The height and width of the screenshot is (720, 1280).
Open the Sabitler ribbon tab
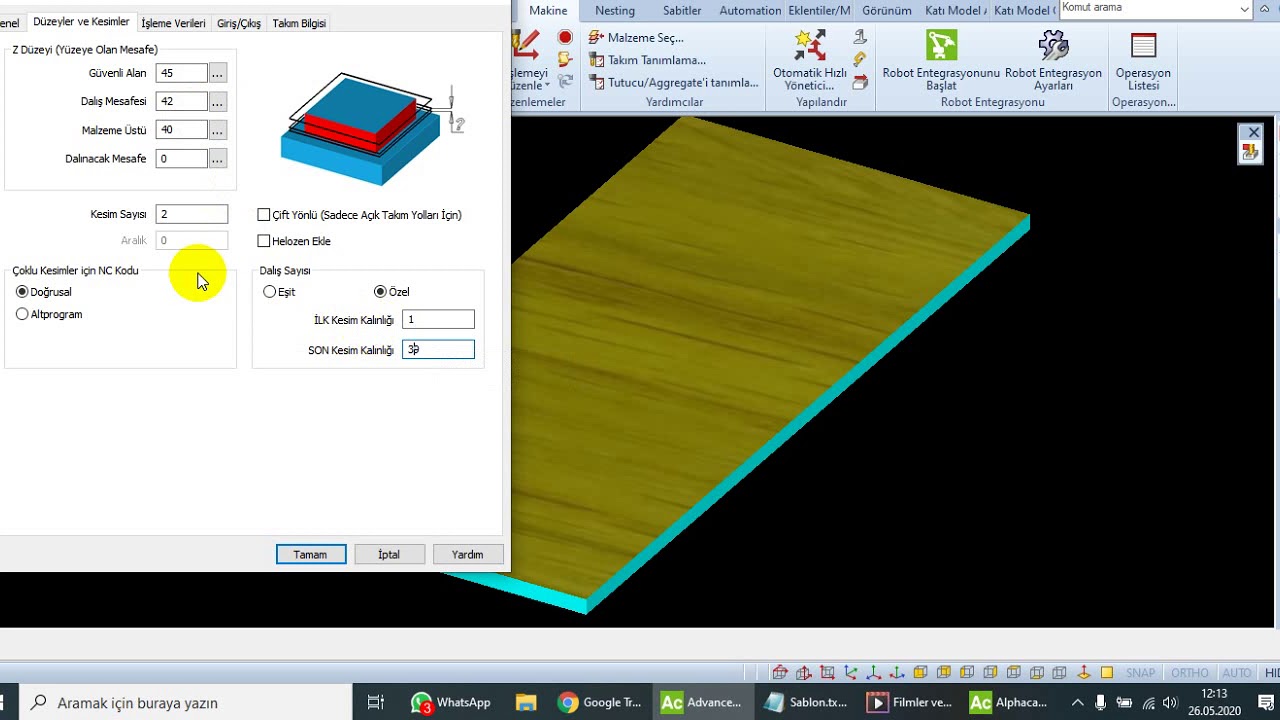(682, 10)
